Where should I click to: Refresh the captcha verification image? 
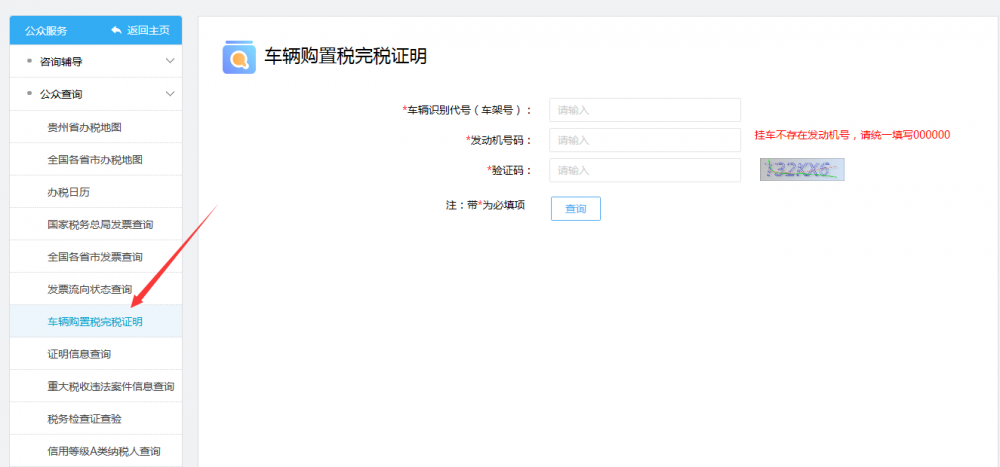pos(801,169)
